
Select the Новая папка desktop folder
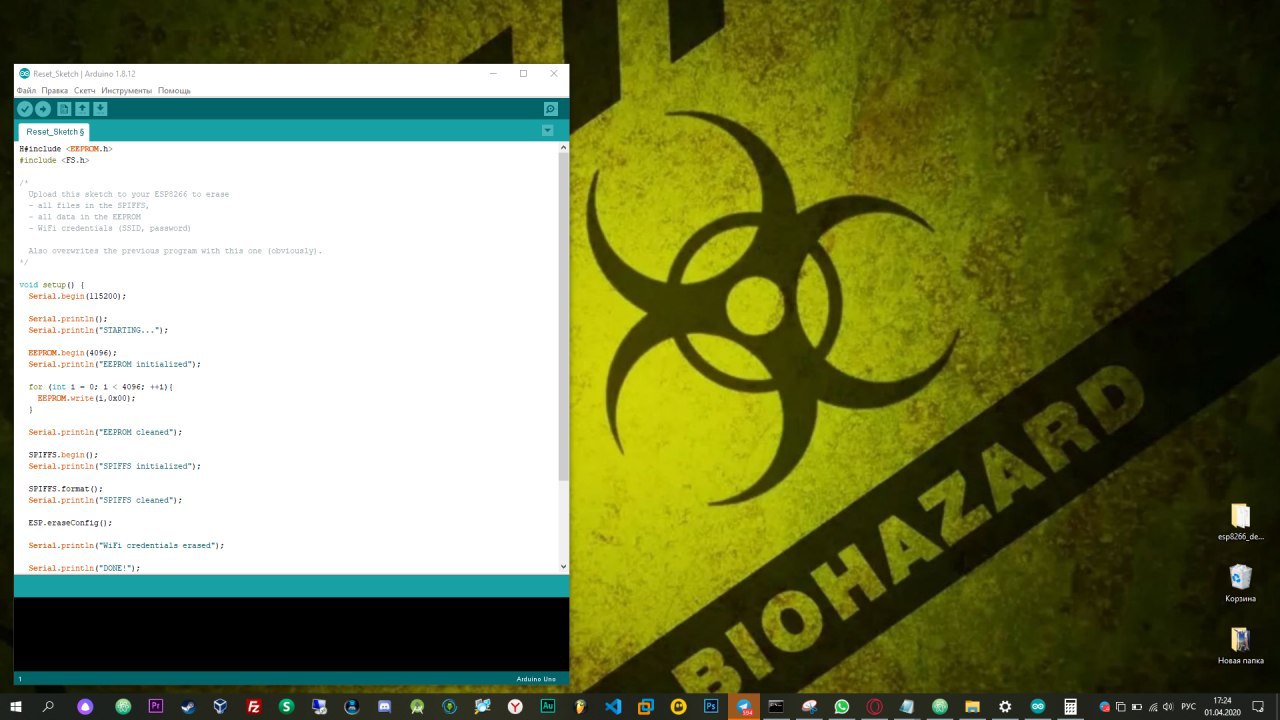tap(1240, 645)
